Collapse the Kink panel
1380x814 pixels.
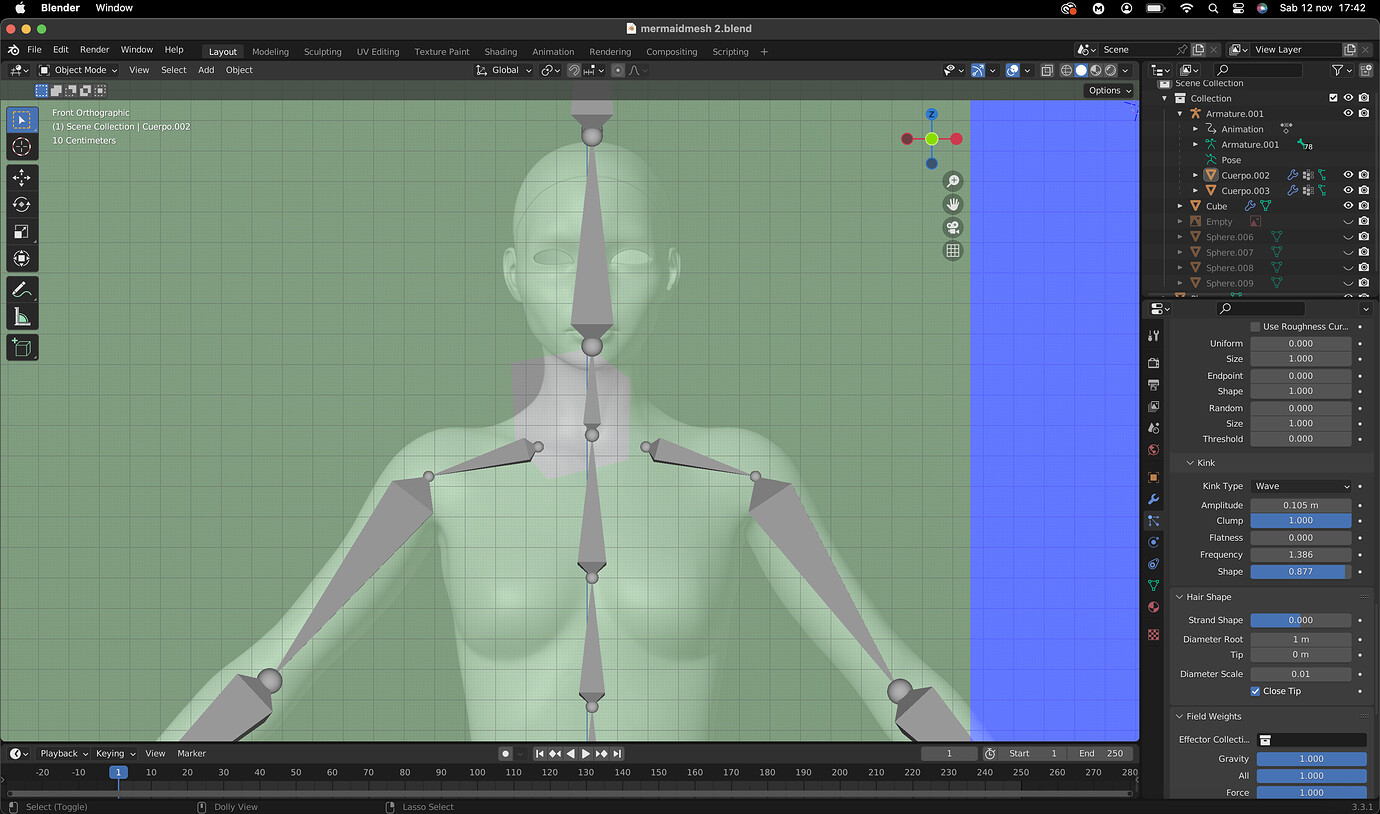tap(1190, 463)
